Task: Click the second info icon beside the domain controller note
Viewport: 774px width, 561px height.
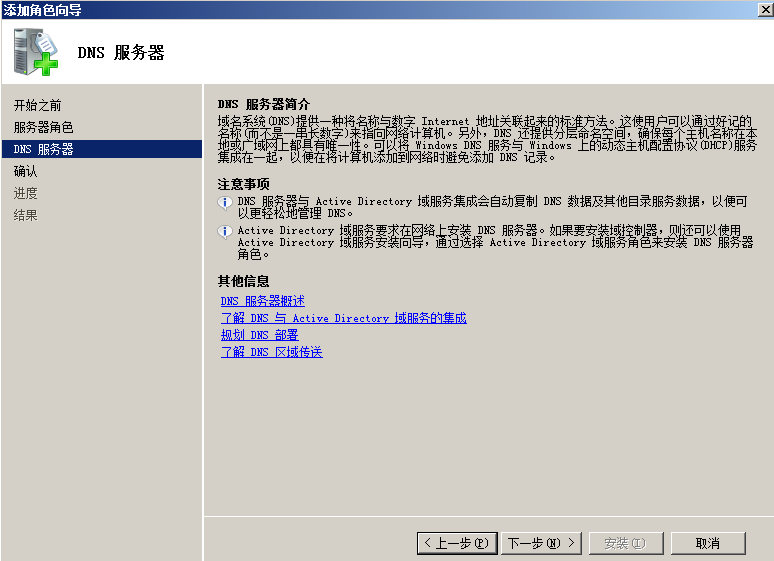Action: click(x=225, y=231)
